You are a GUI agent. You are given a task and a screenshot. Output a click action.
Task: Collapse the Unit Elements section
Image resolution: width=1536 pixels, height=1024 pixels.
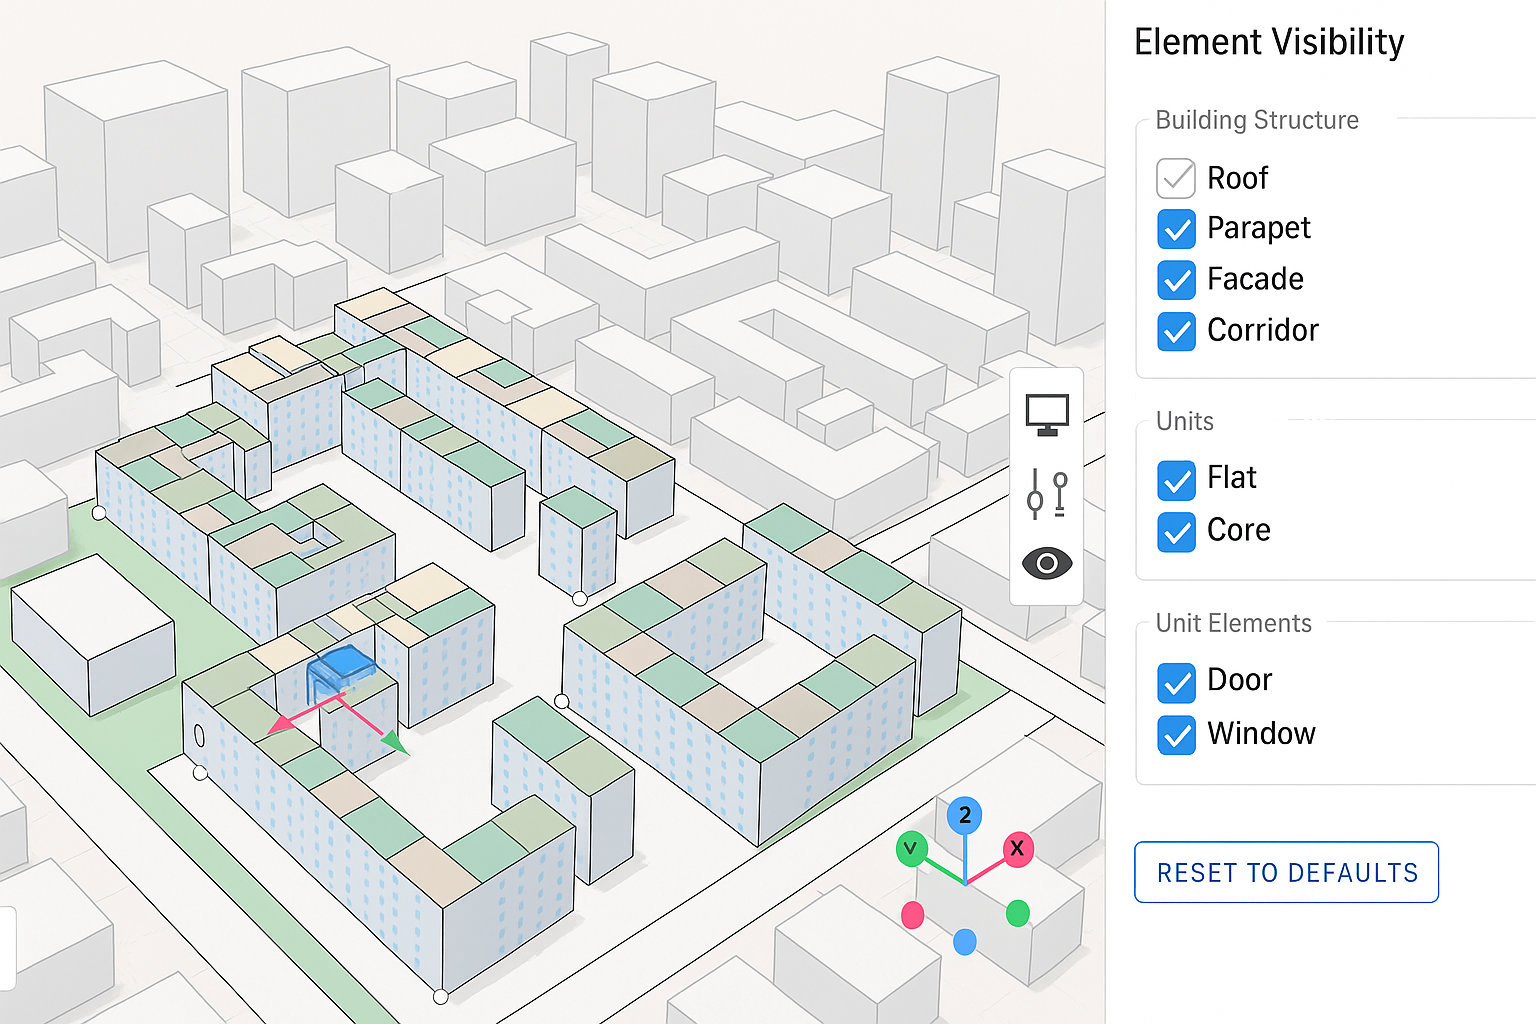1232,623
